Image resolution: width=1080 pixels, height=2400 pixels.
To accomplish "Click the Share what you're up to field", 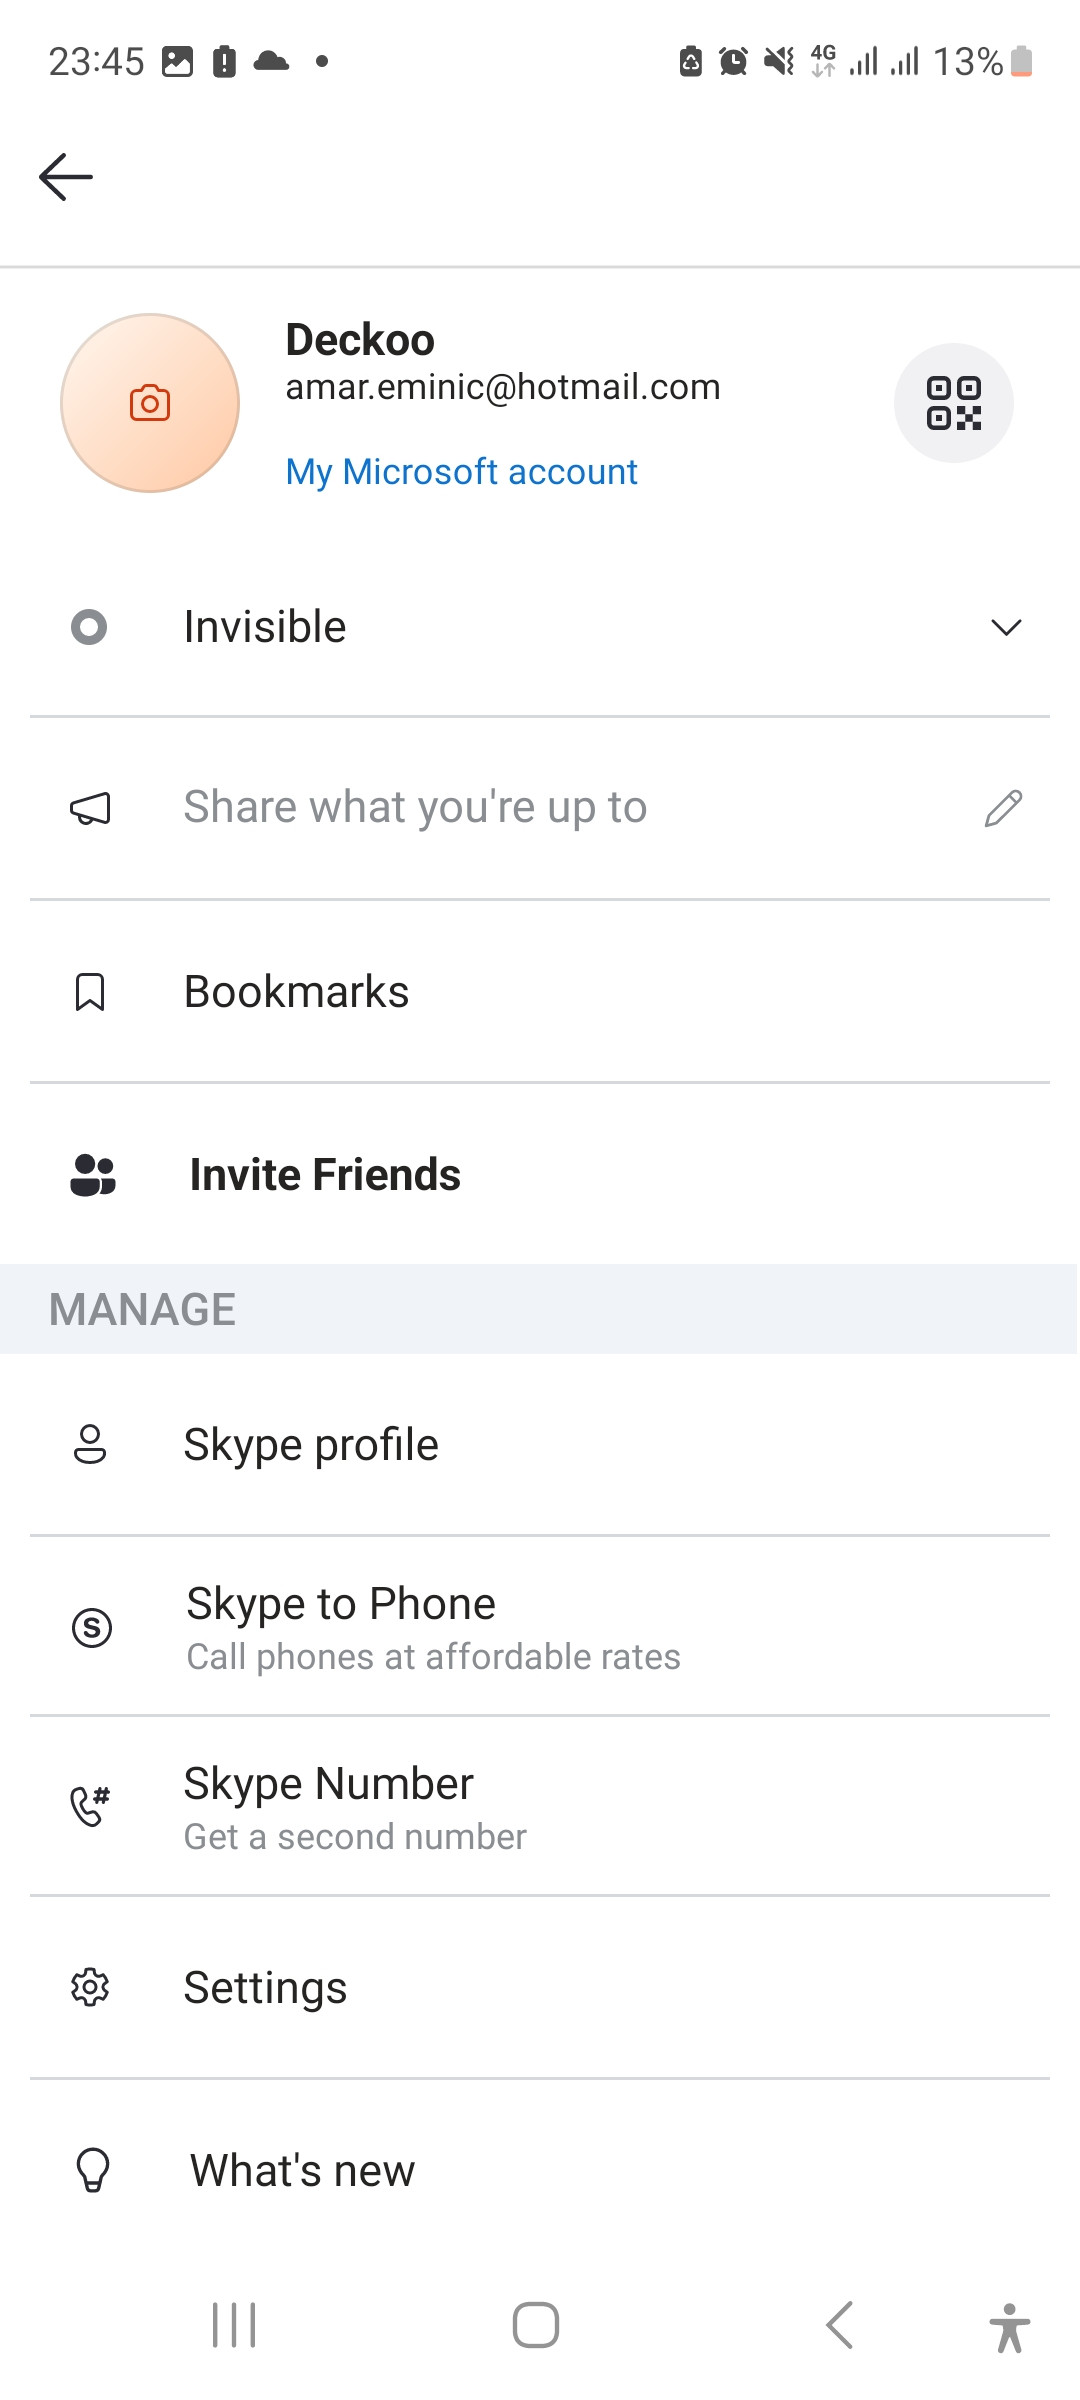I will (x=540, y=808).
